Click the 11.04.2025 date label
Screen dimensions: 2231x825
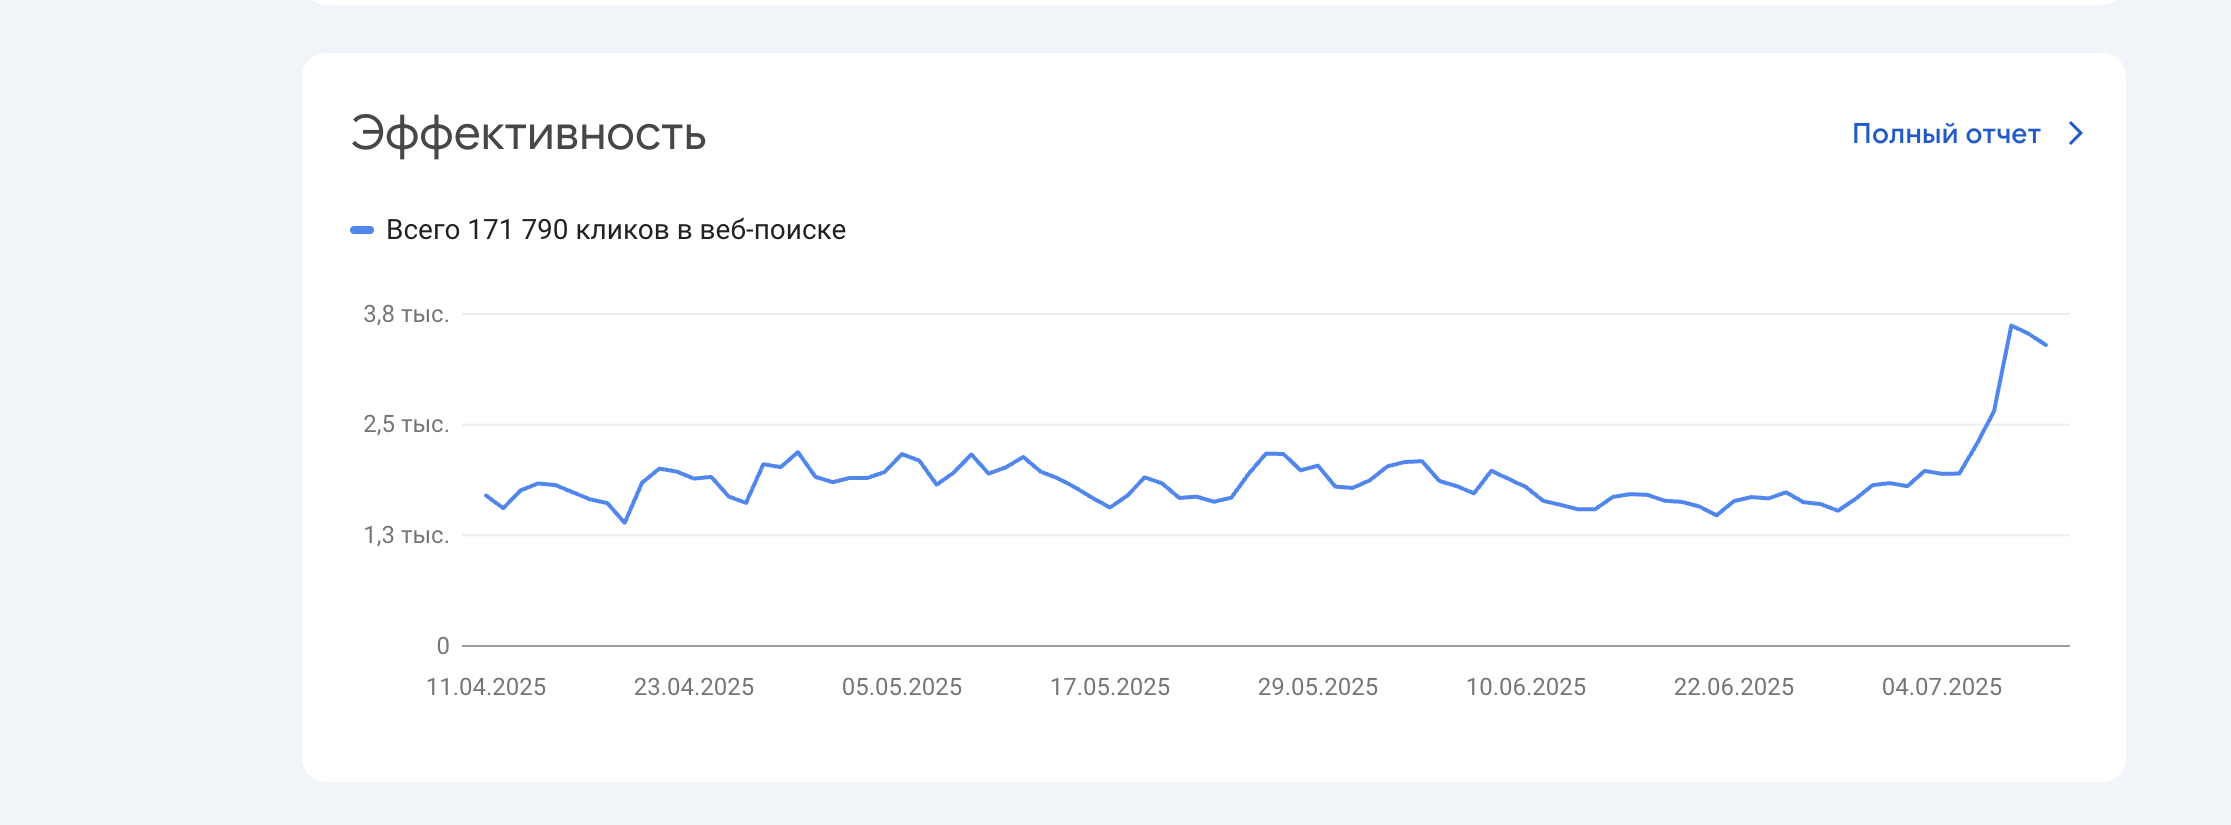[486, 687]
